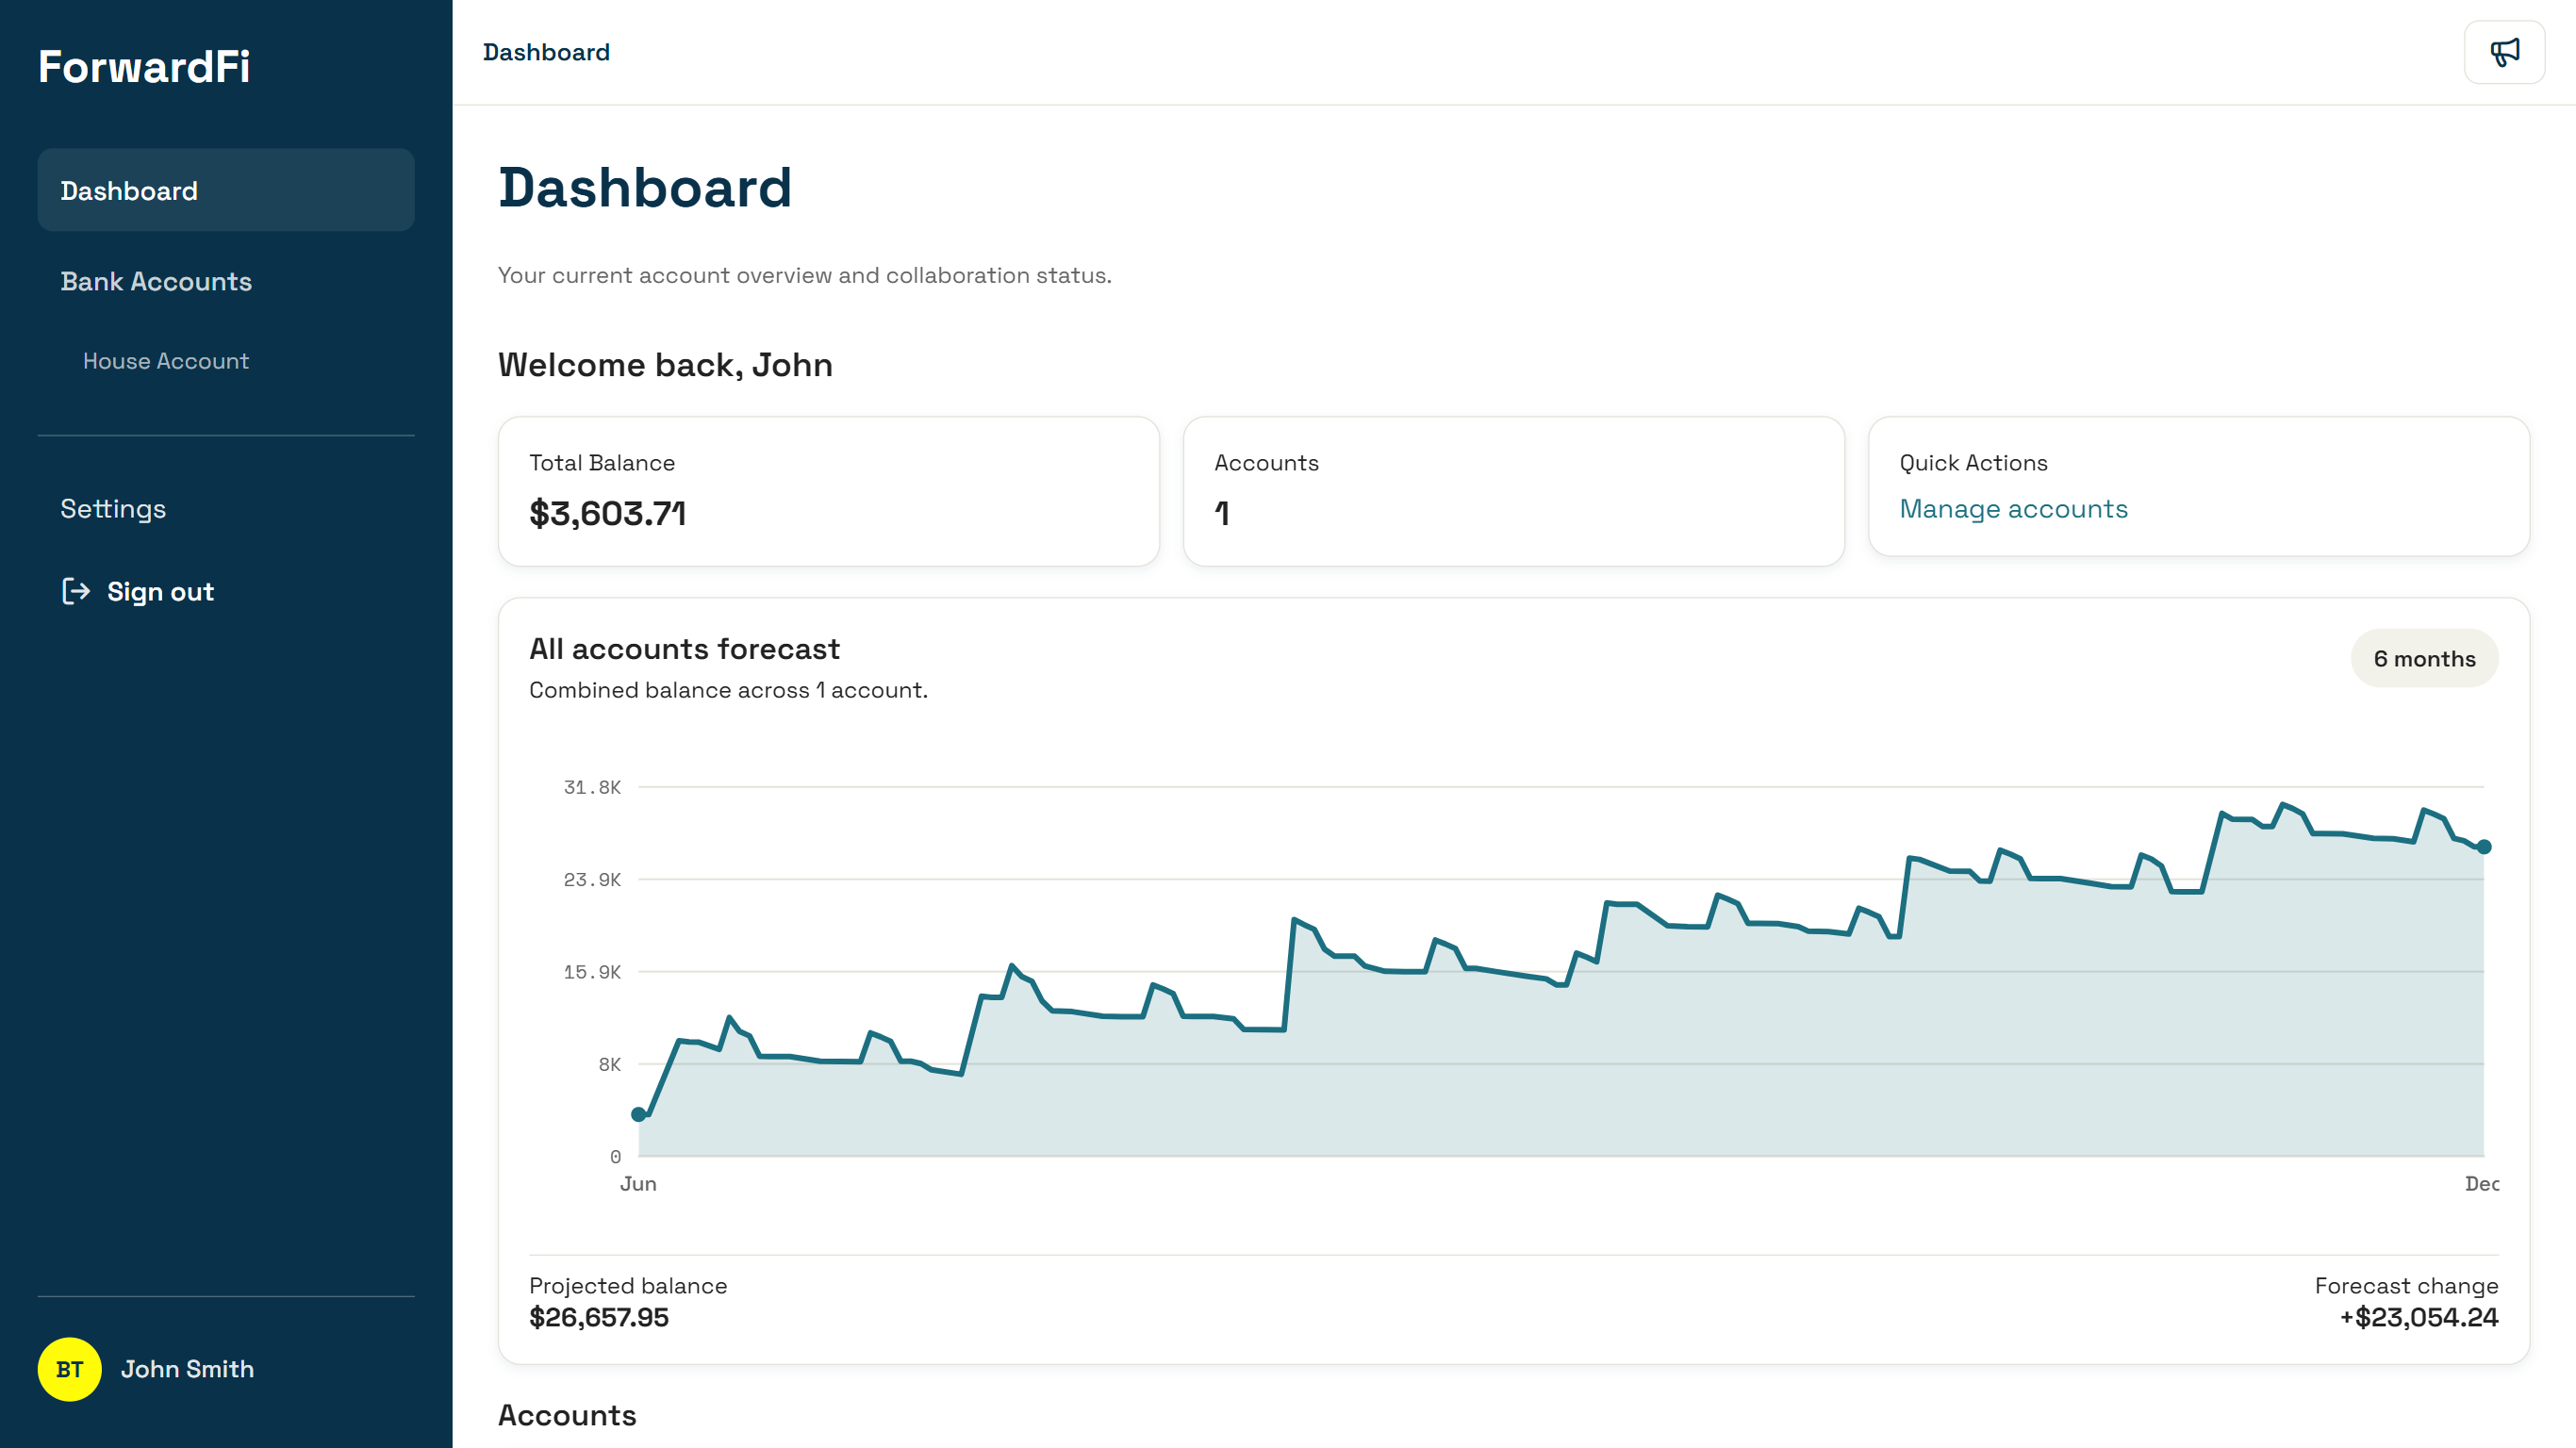Viewport: 2576px width, 1448px height.
Task: Click the Jun axis label
Action: point(638,1184)
